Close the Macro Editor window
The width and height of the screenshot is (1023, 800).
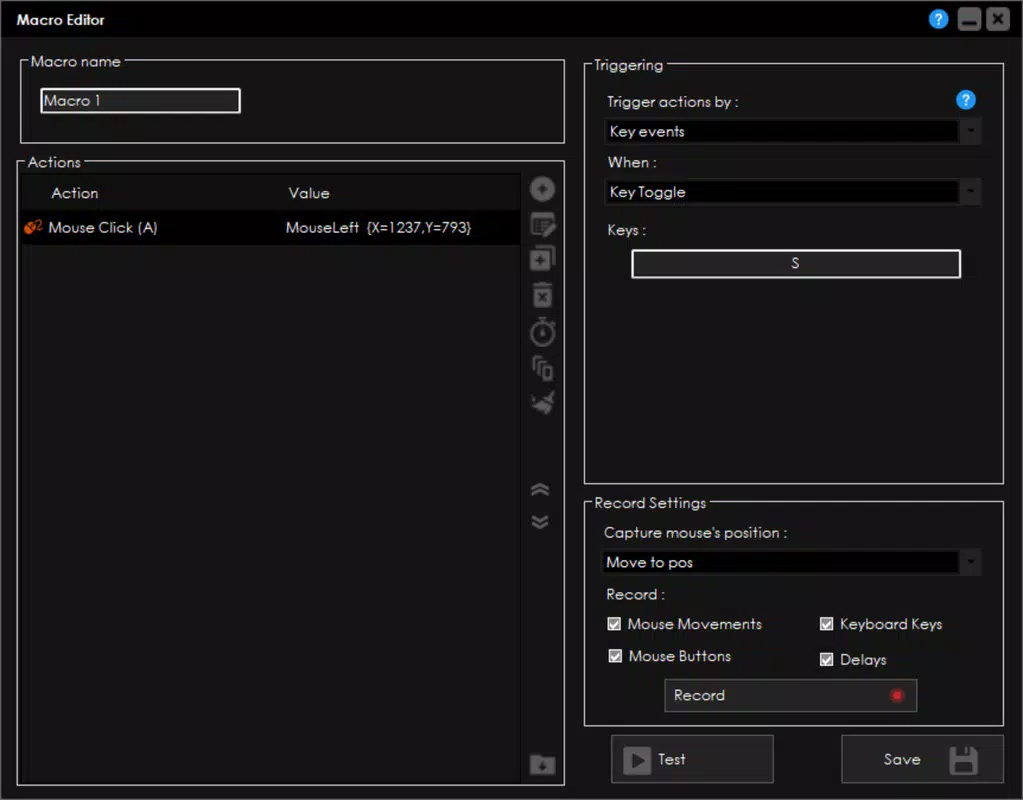998,20
